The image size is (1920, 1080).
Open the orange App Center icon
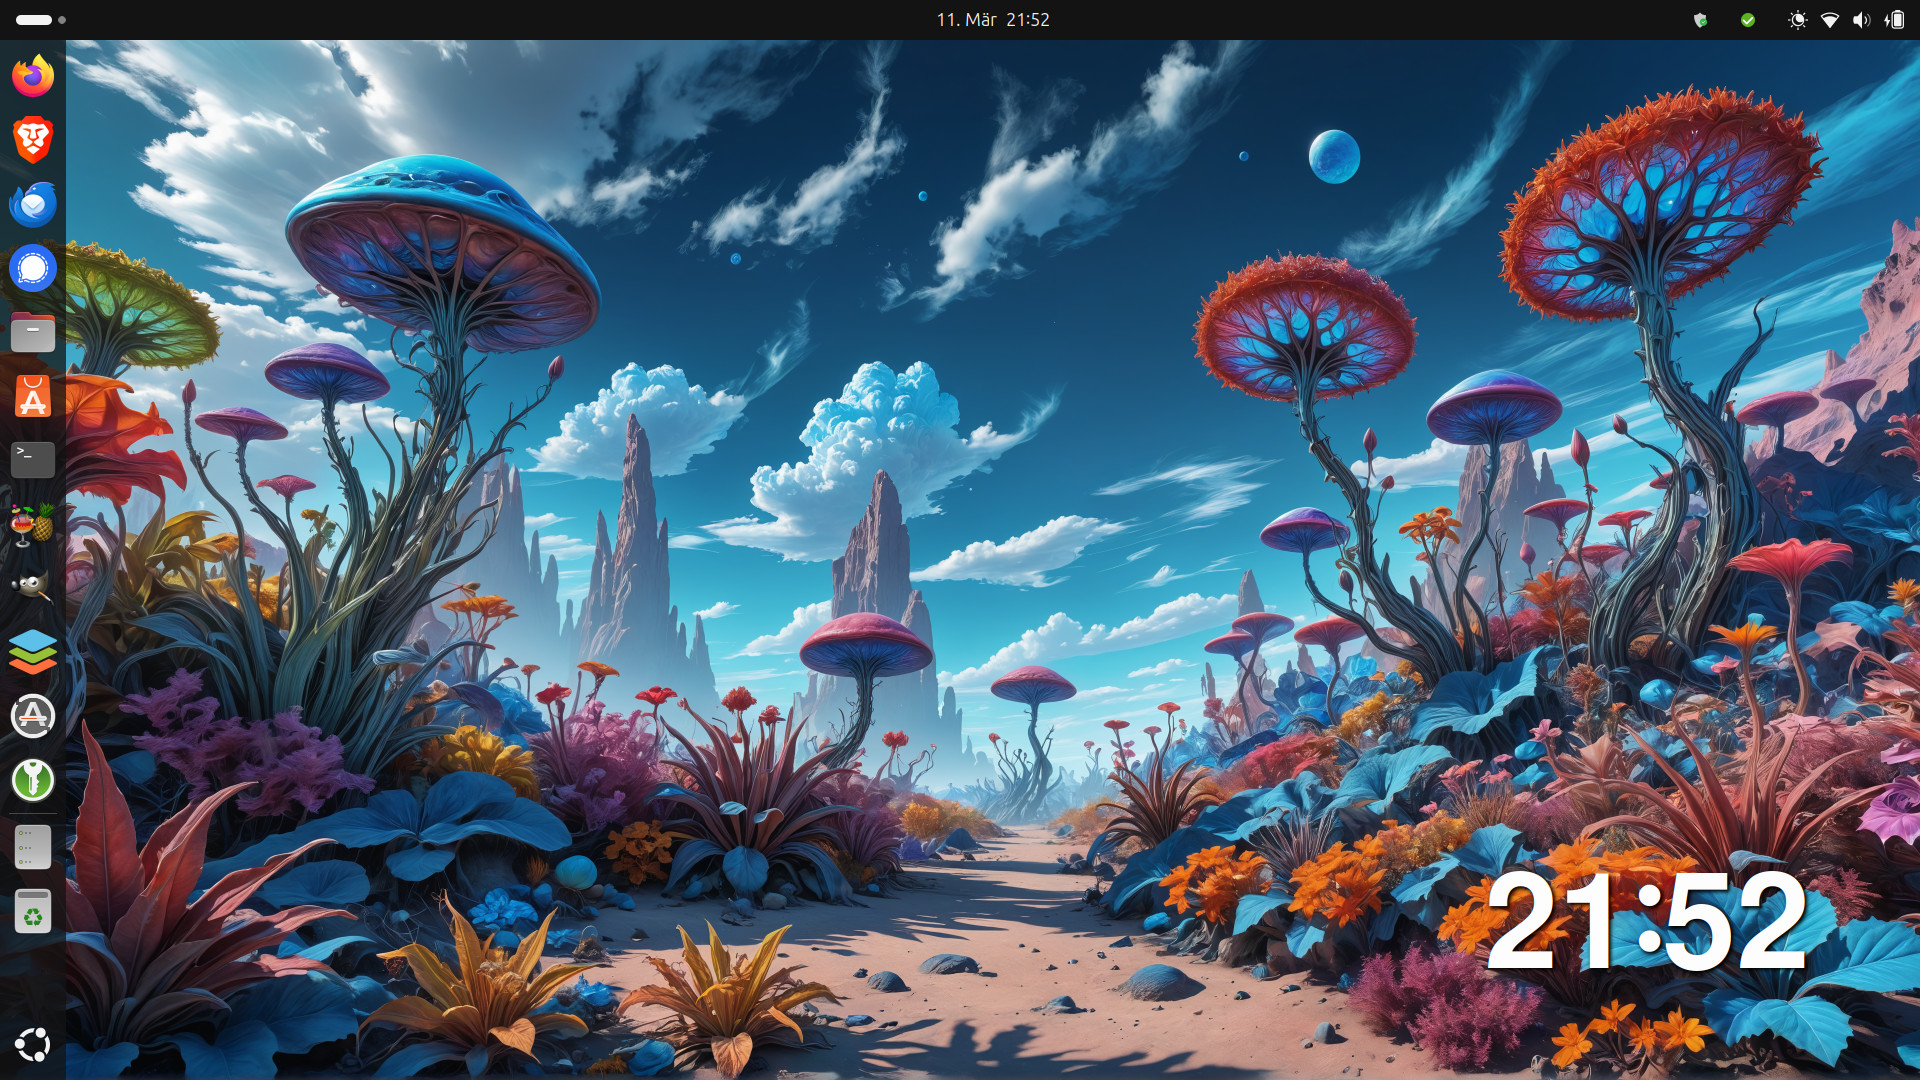(33, 396)
